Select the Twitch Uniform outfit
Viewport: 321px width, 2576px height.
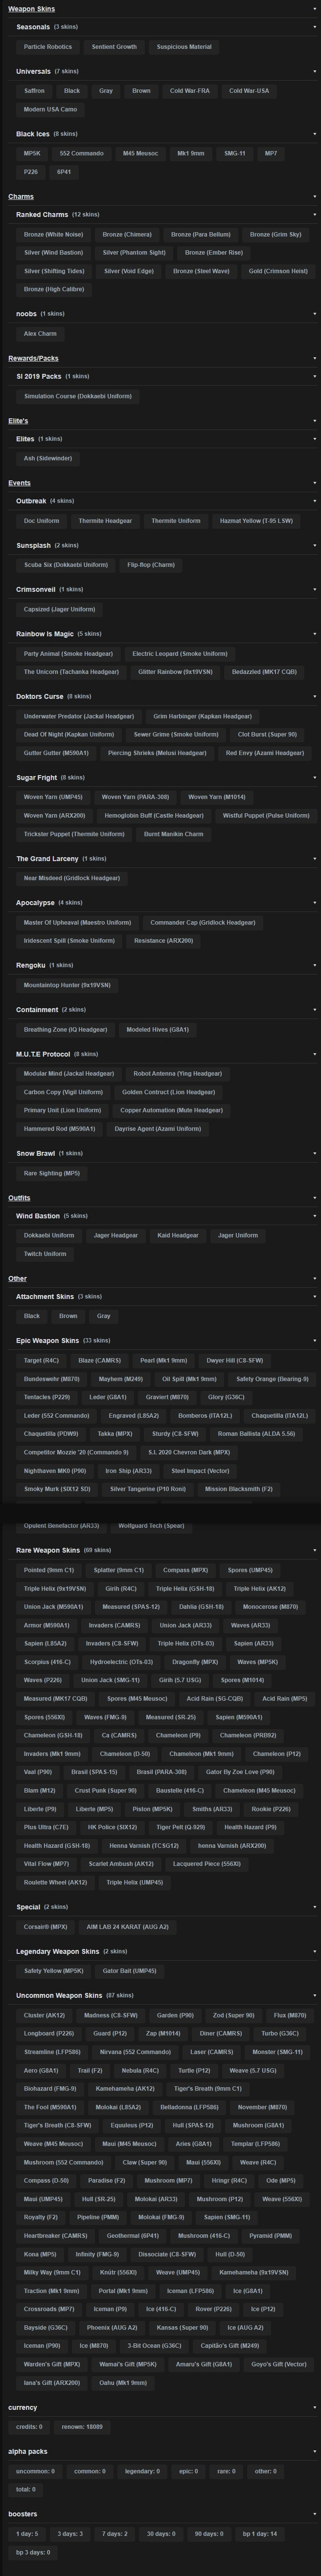point(45,1254)
